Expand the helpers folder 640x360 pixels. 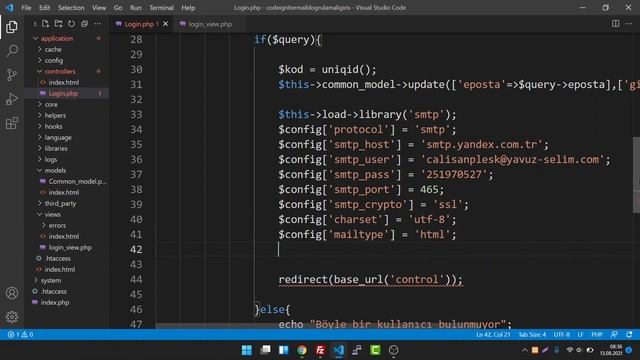coord(55,115)
